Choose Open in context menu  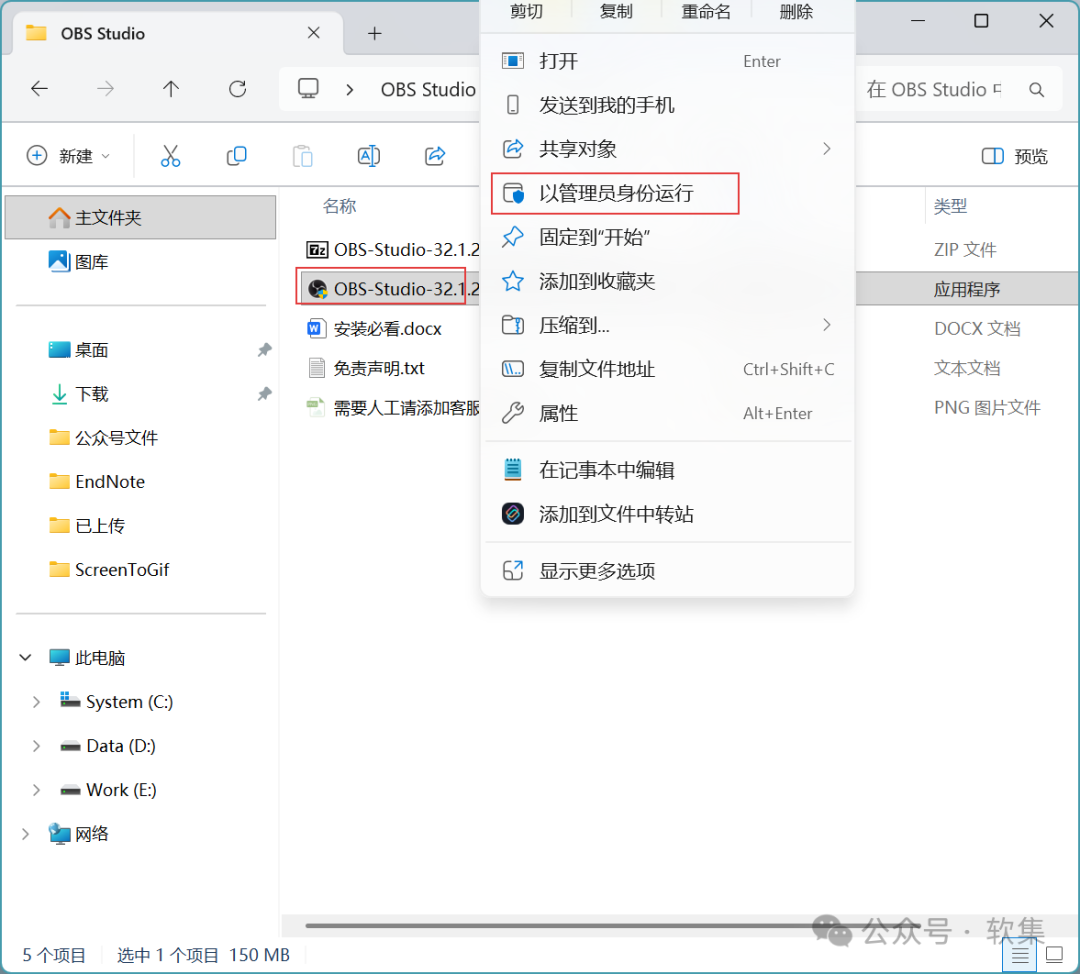[668, 61]
